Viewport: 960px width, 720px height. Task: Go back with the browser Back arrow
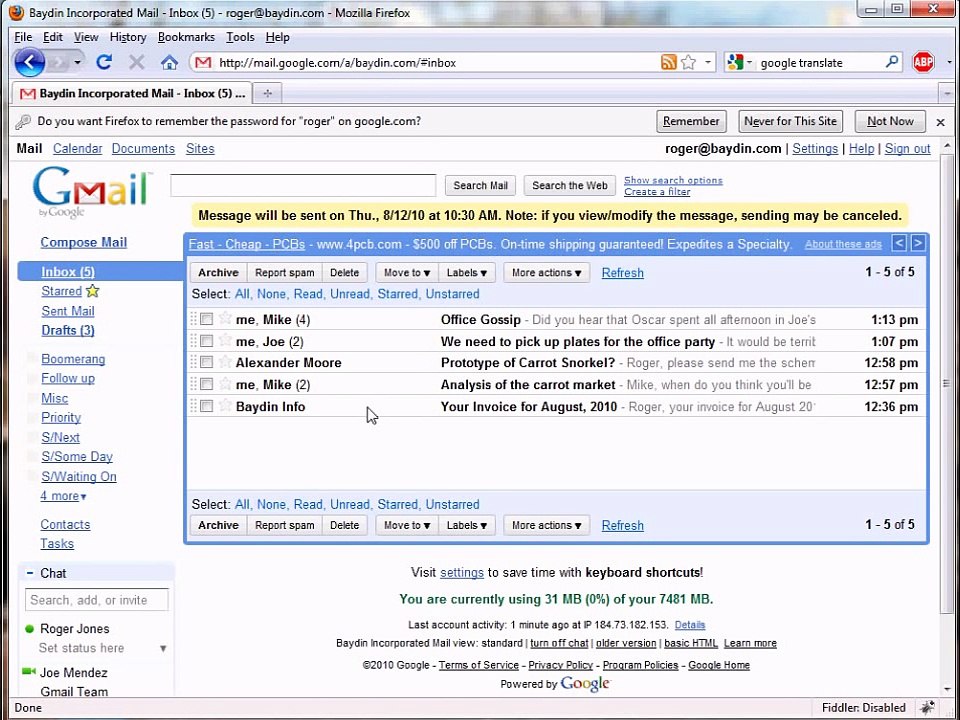click(29, 62)
